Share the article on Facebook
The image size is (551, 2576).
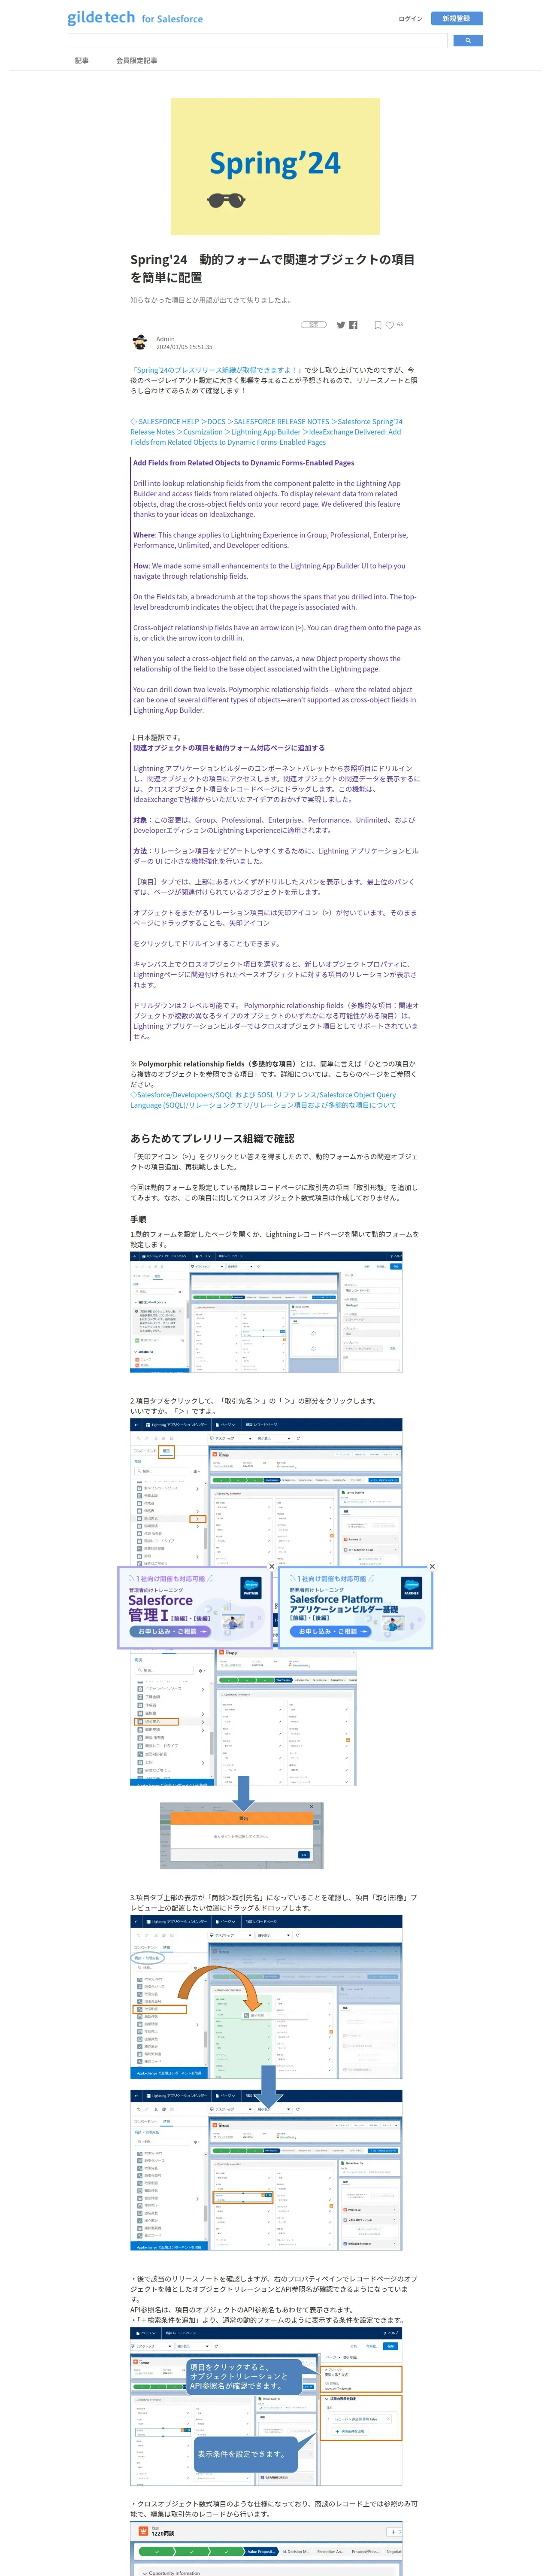point(353,325)
